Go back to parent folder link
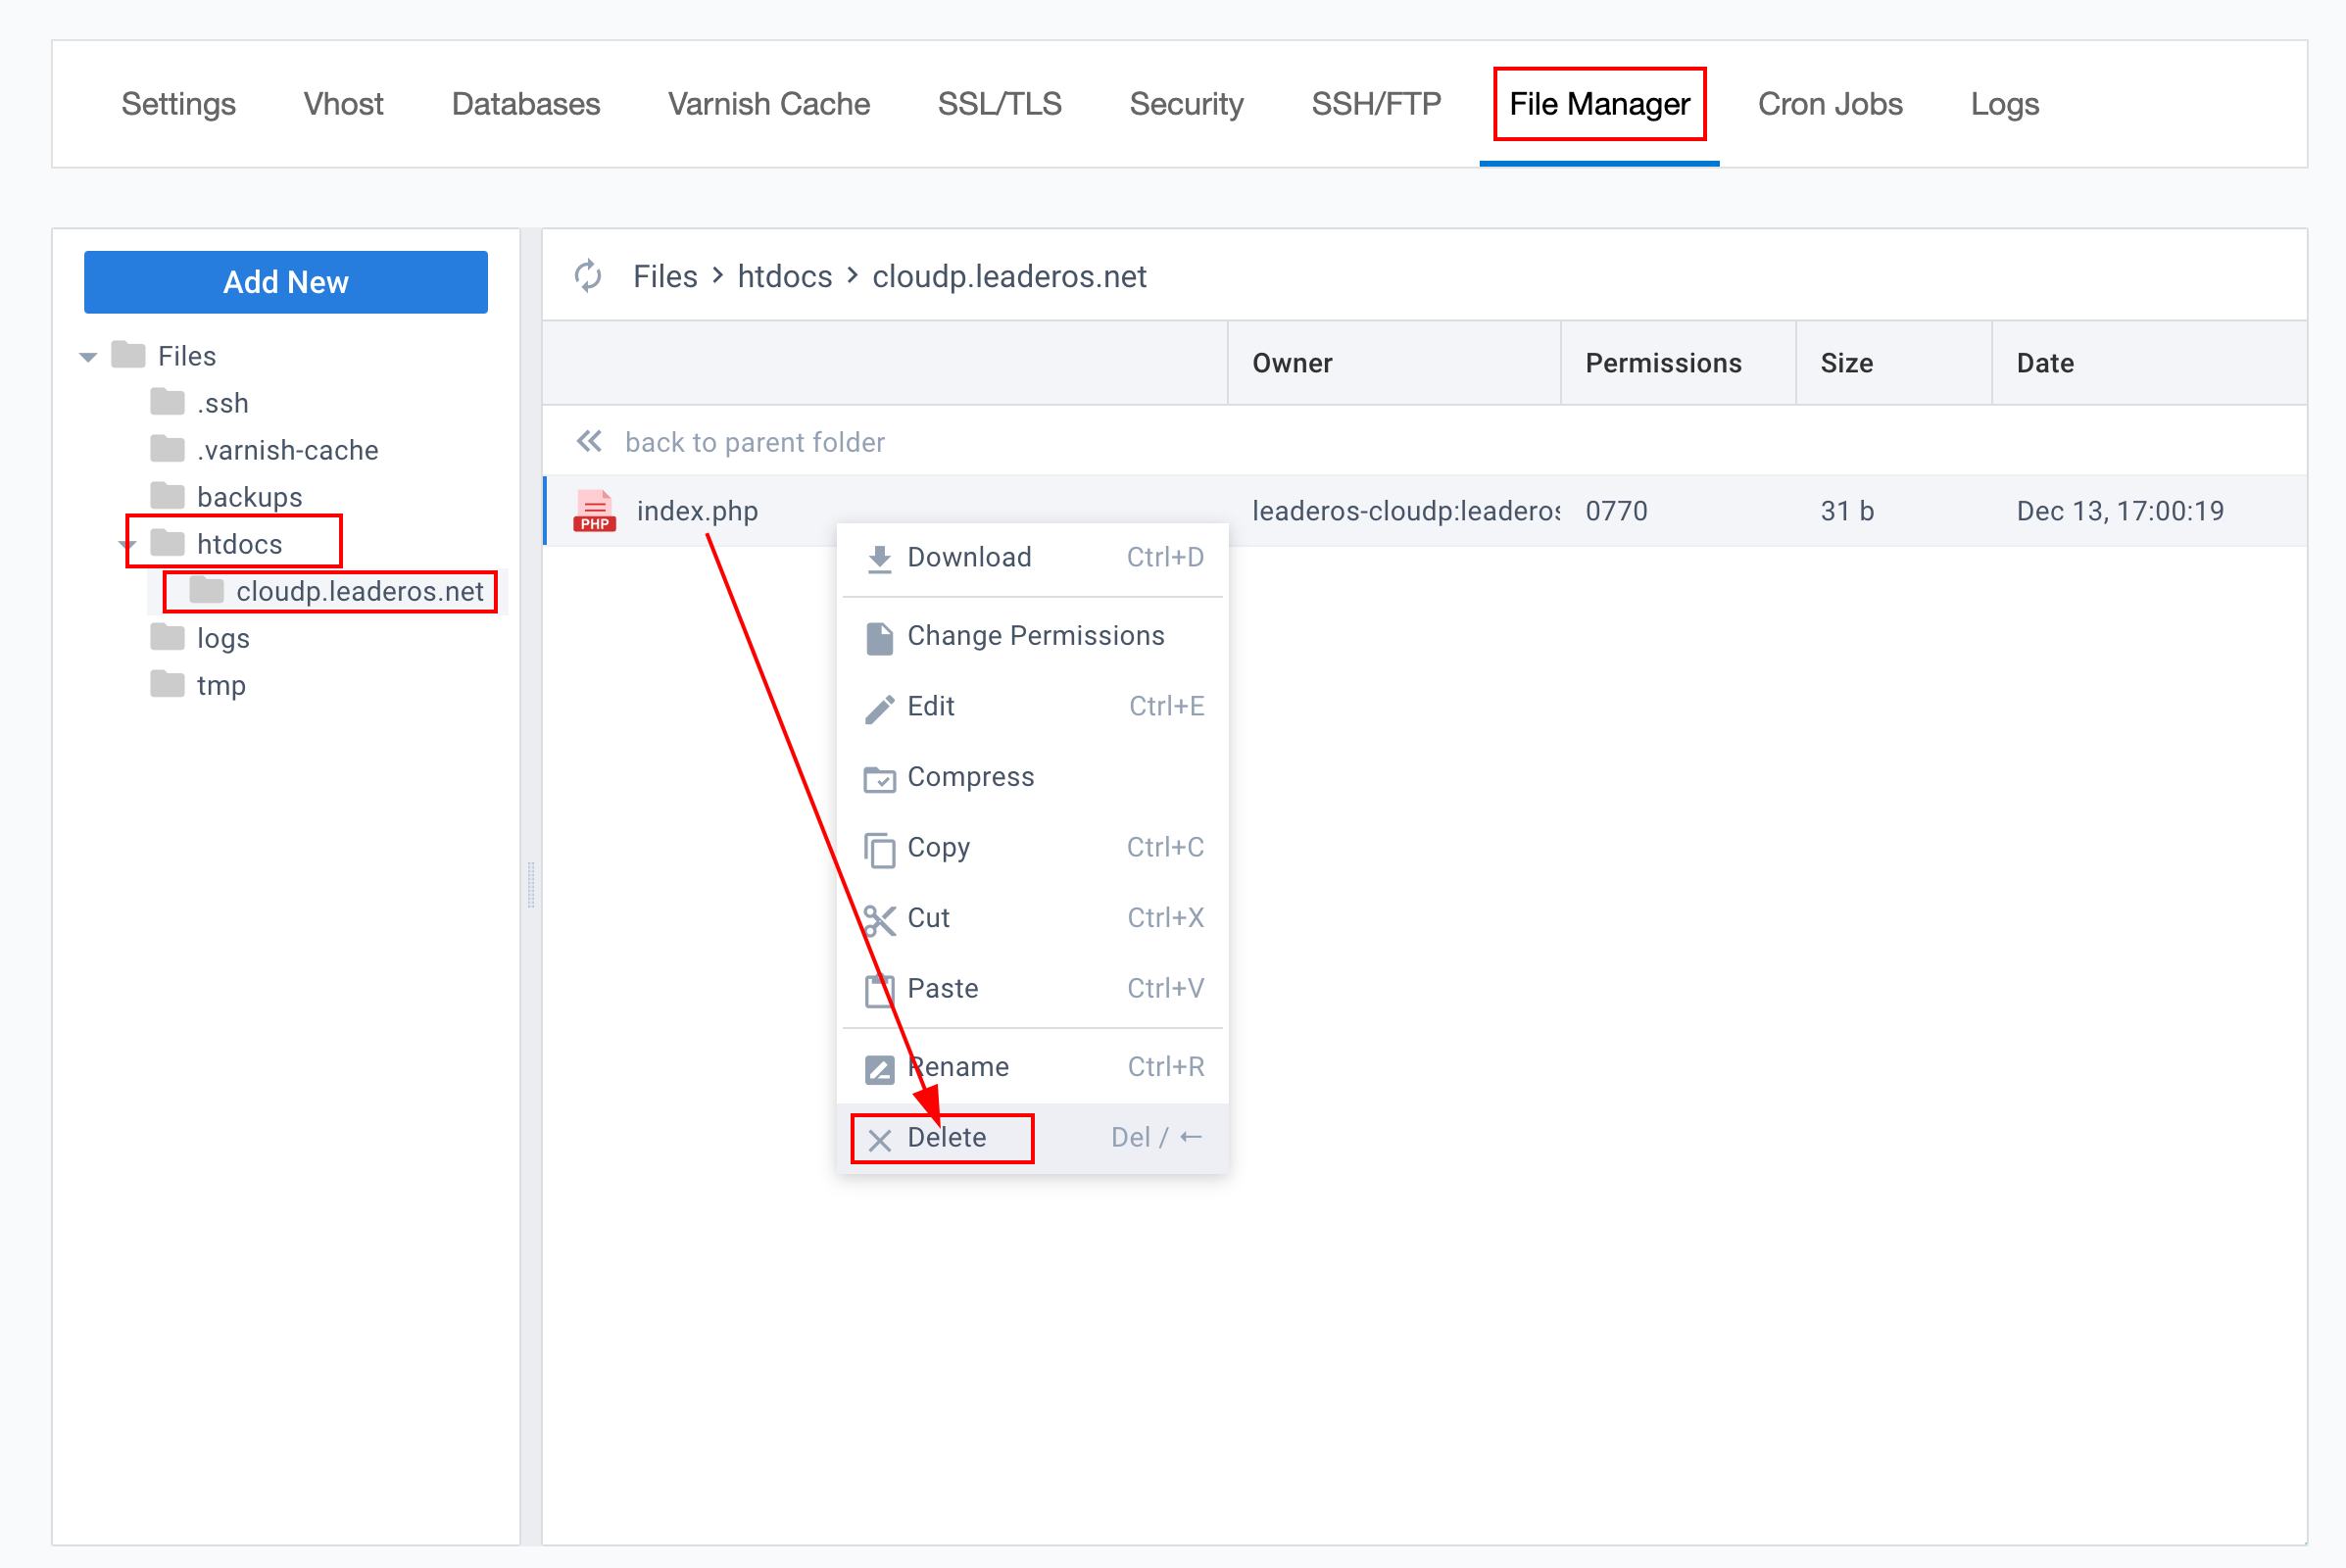The height and width of the screenshot is (1568, 2346). (754, 442)
